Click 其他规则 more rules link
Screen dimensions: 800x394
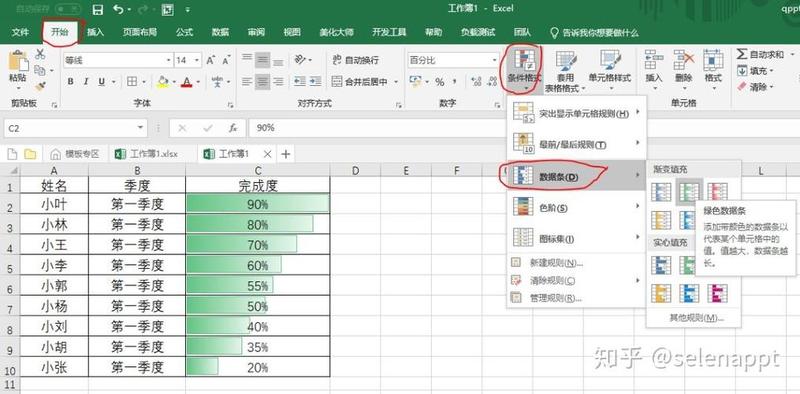click(x=696, y=318)
